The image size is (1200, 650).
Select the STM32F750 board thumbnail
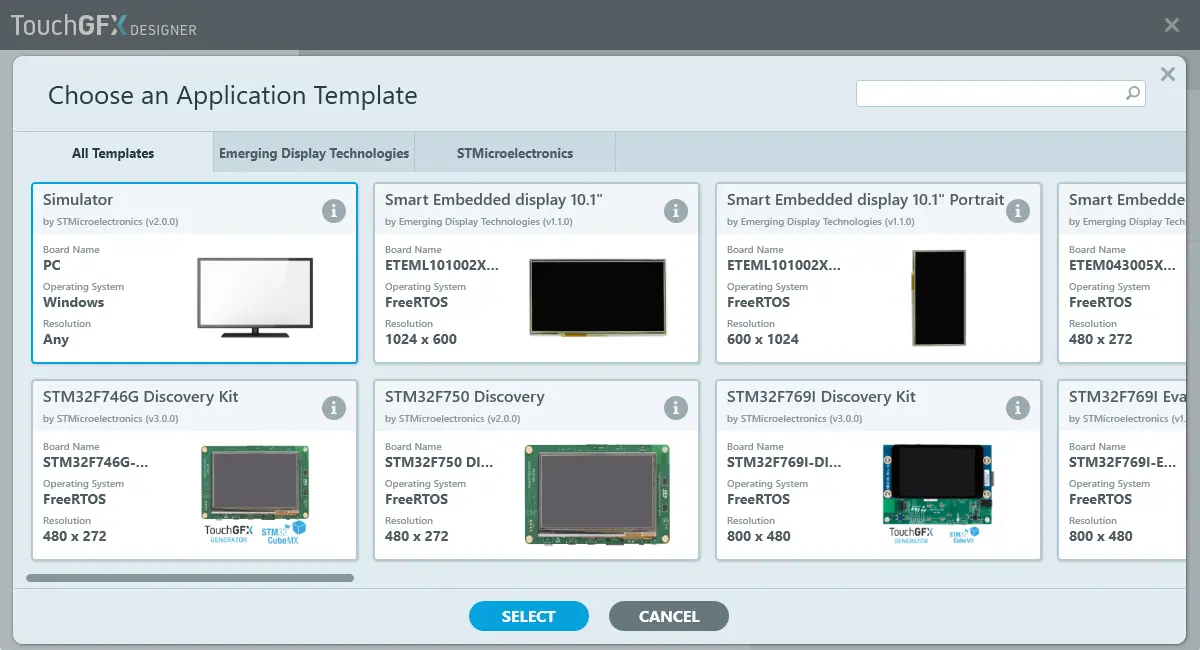pos(597,494)
